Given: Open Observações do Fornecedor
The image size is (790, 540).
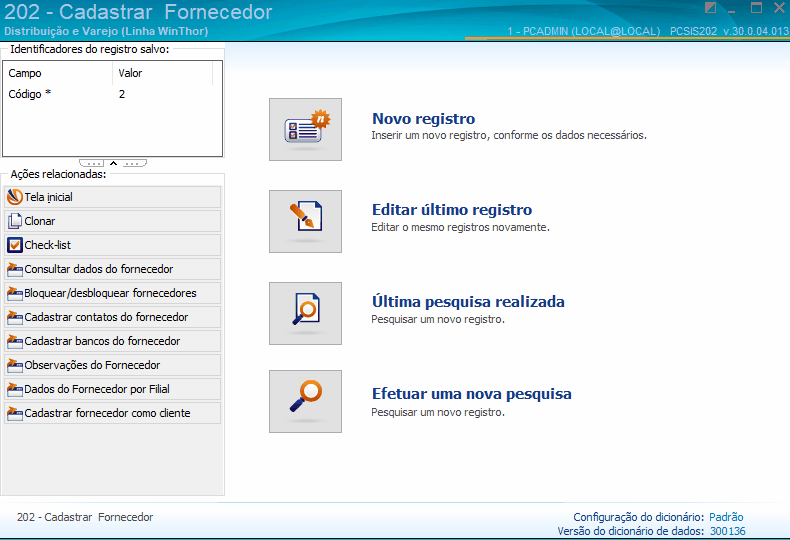Looking at the screenshot, I should point(113,365).
